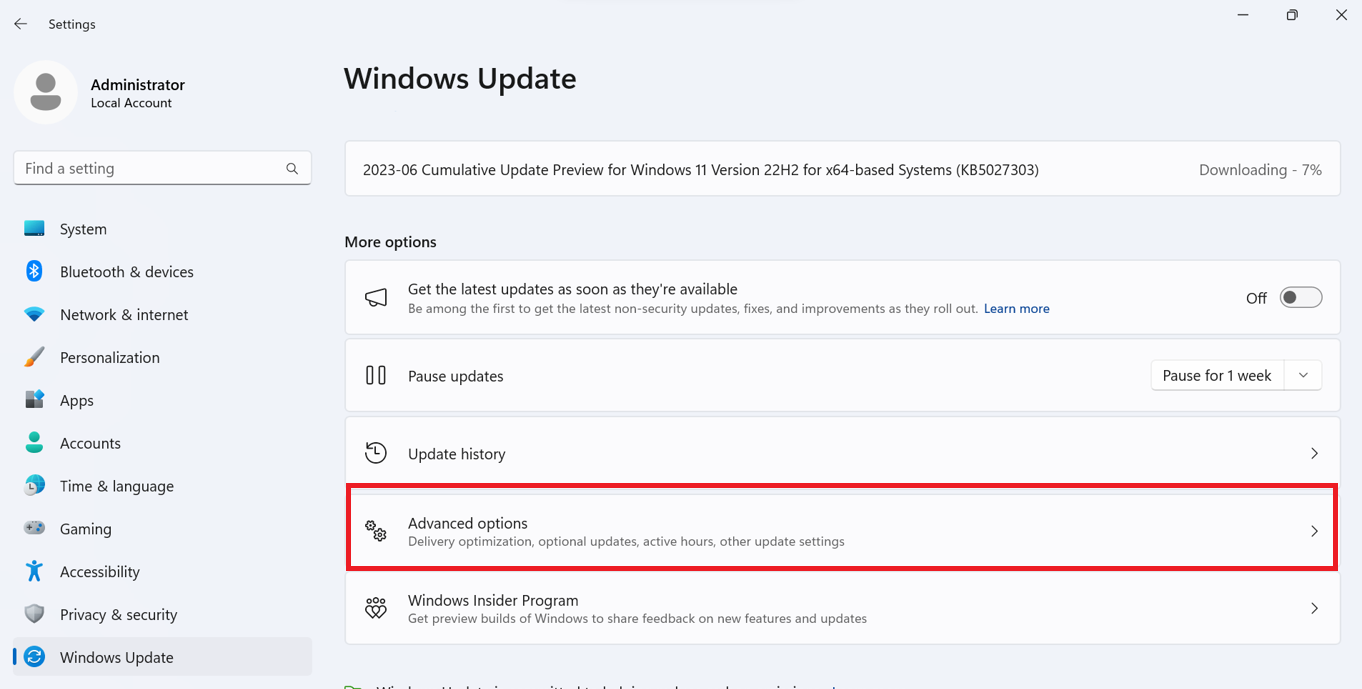1362x689 pixels.
Task: Open Update history
Action: (842, 453)
